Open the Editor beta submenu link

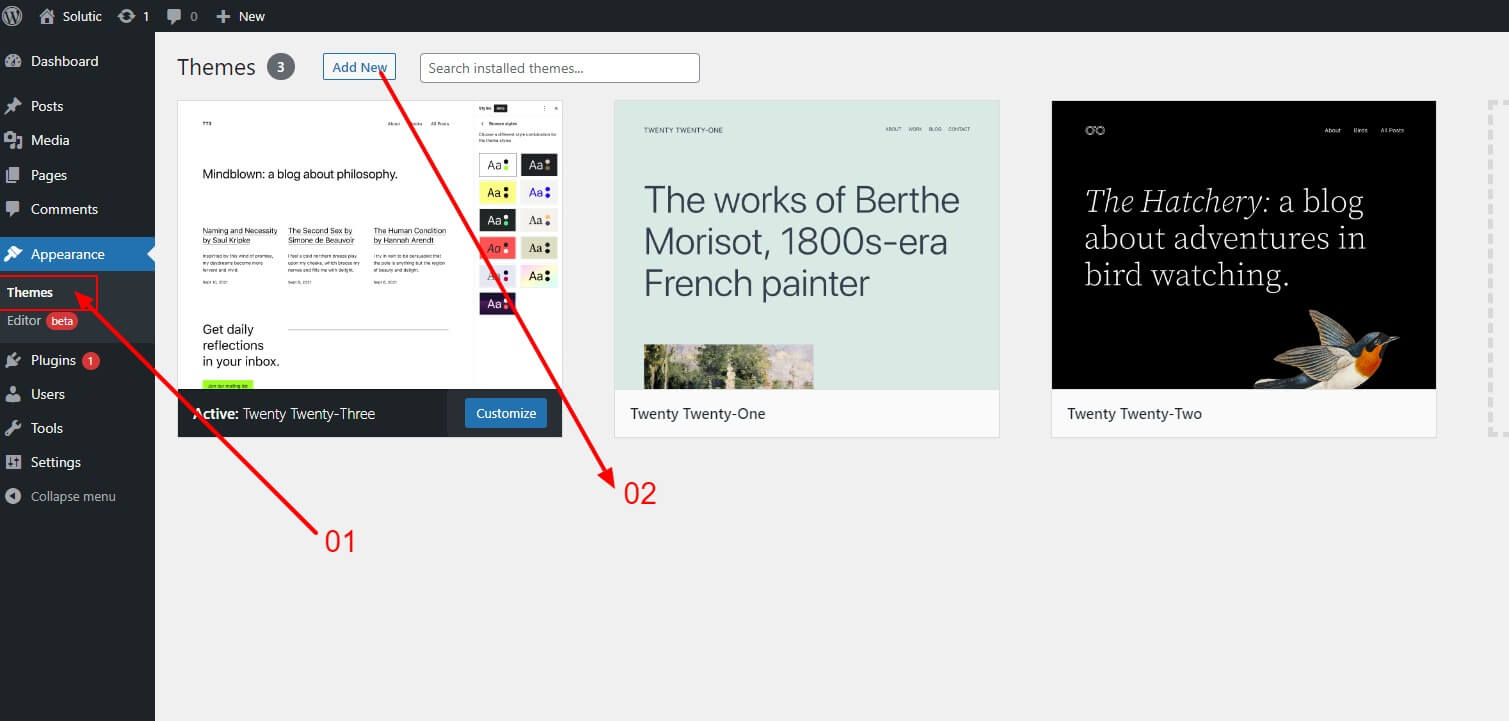click(x=24, y=321)
